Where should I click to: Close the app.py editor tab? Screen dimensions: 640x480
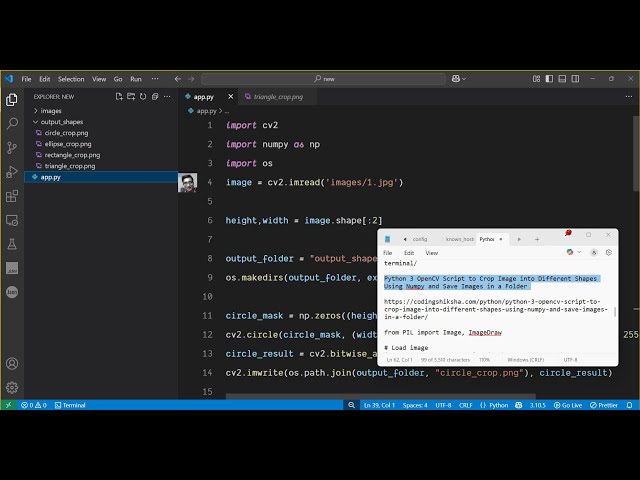[231, 97]
